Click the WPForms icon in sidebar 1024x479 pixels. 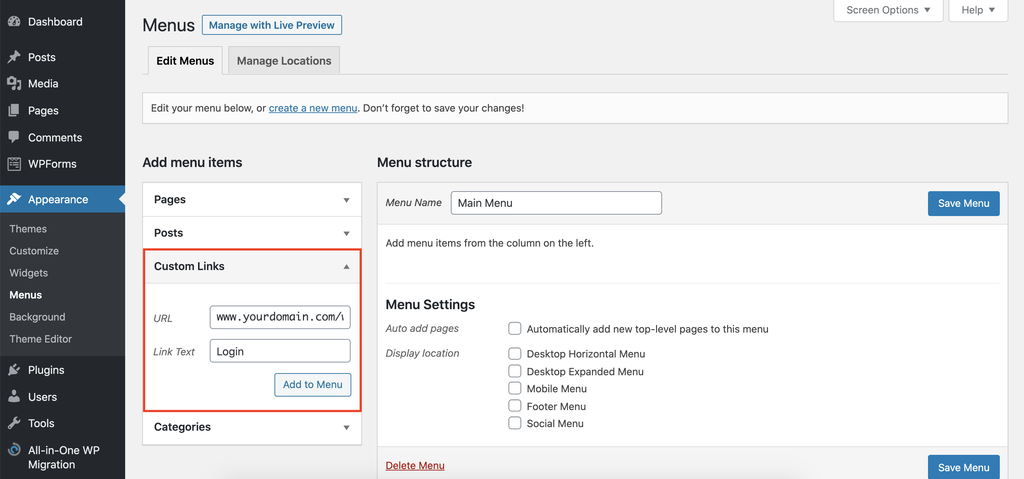(14, 164)
